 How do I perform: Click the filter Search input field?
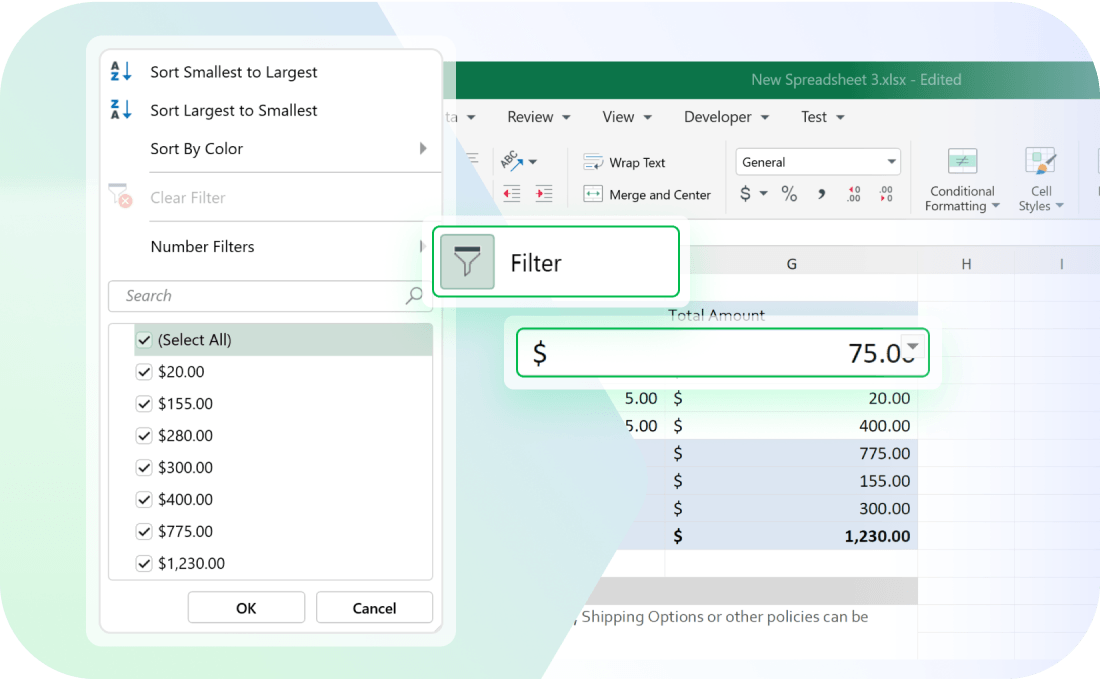[260, 296]
